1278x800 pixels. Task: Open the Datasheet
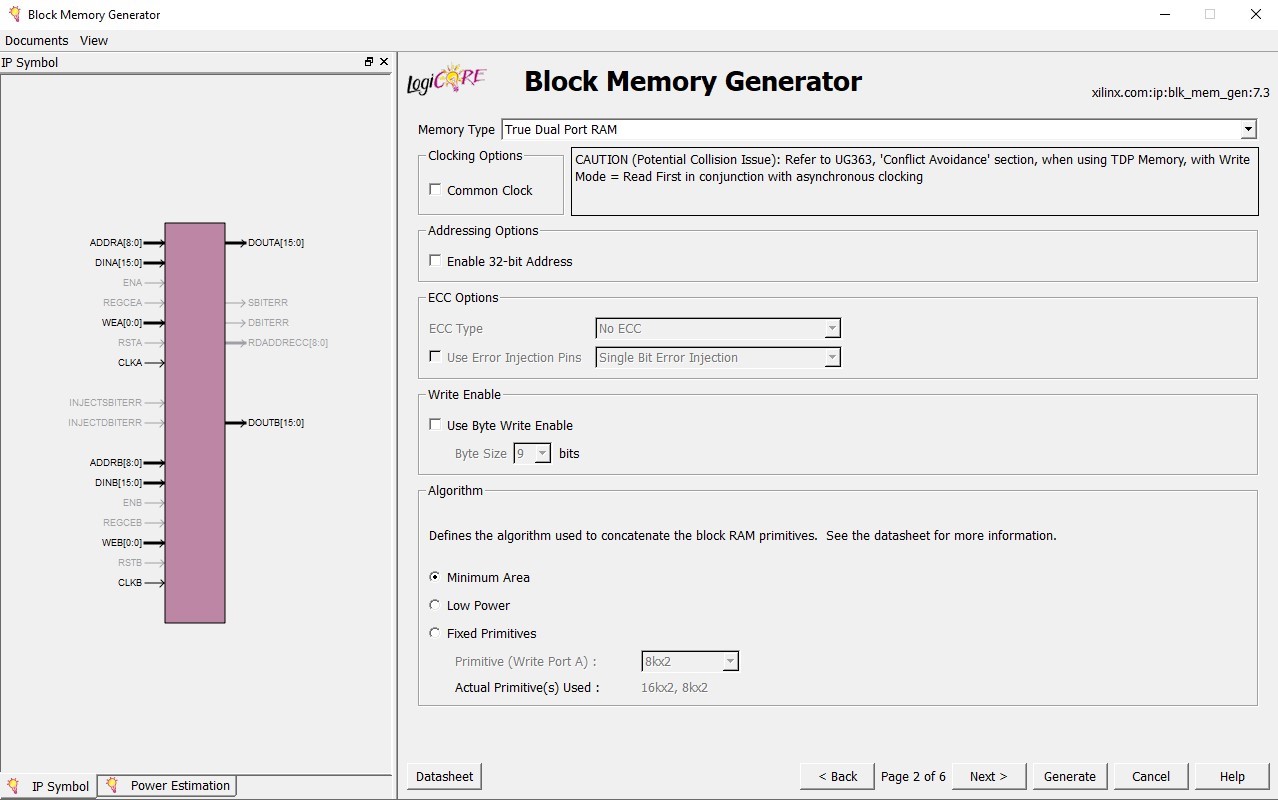pyautogui.click(x=445, y=776)
